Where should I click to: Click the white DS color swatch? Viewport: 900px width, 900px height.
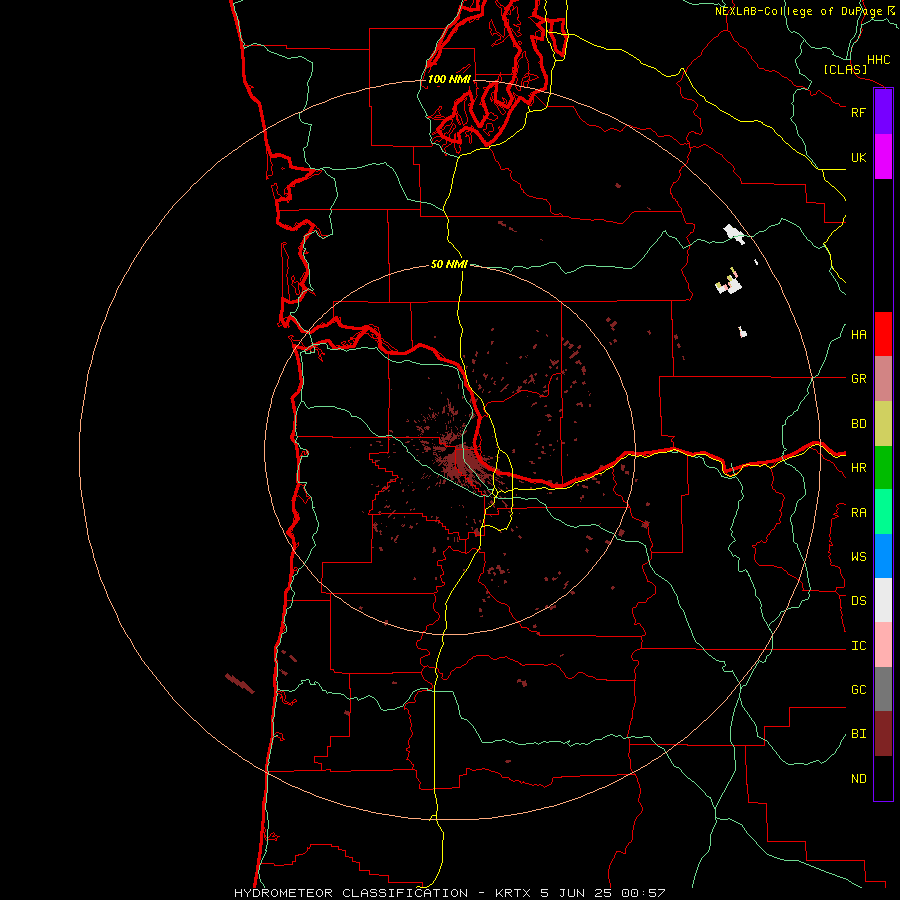883,600
